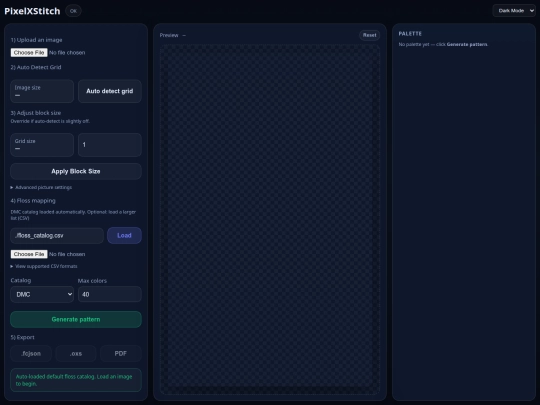540x405 pixels.
Task: Click Generate pattern button
Action: pos(76,320)
